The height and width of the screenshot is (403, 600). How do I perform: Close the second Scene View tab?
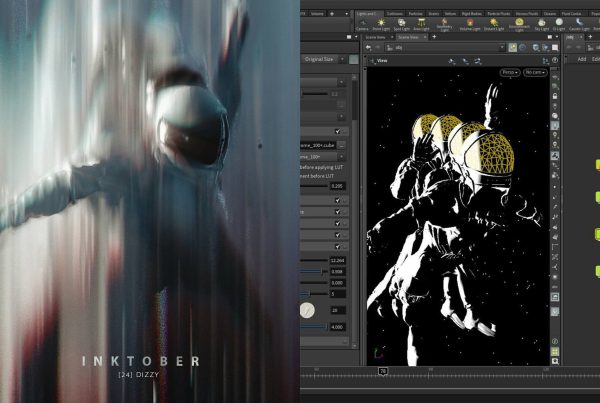click(x=425, y=37)
